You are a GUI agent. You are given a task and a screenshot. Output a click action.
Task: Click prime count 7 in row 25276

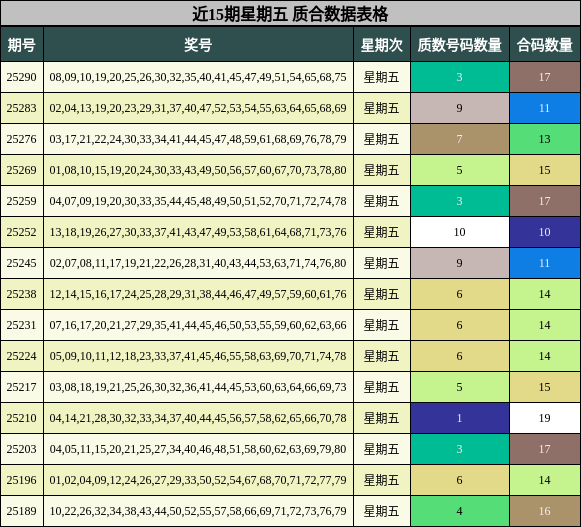click(x=459, y=139)
